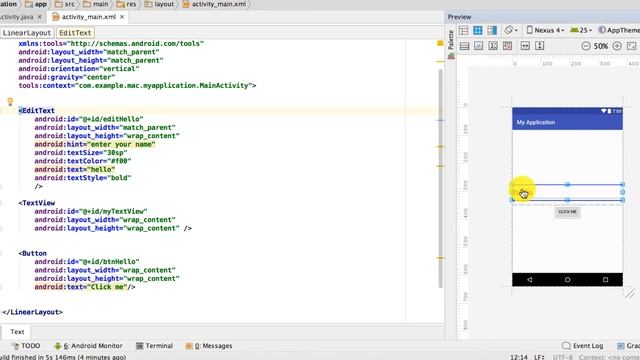640x360 pixels.
Task: Click the 12:14 cursor position in status bar
Action: [519, 357]
